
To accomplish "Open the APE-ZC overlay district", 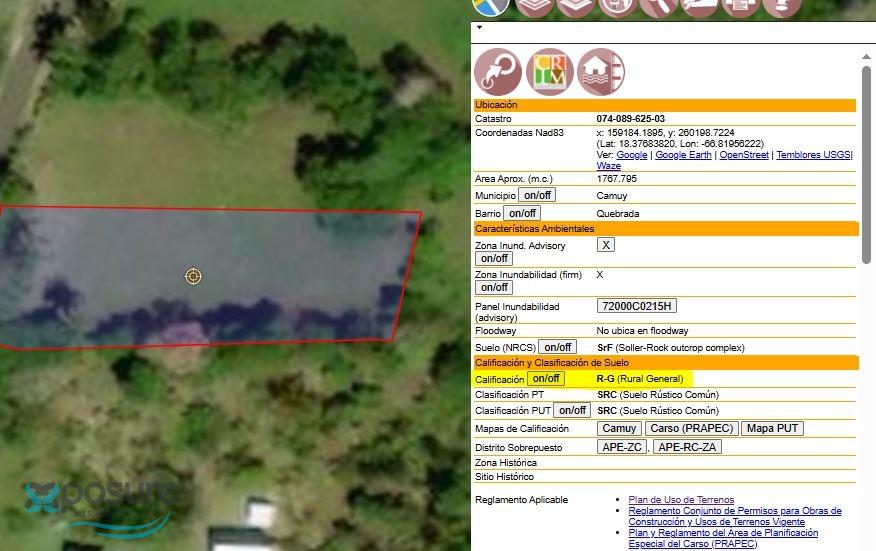I will click(x=621, y=447).
